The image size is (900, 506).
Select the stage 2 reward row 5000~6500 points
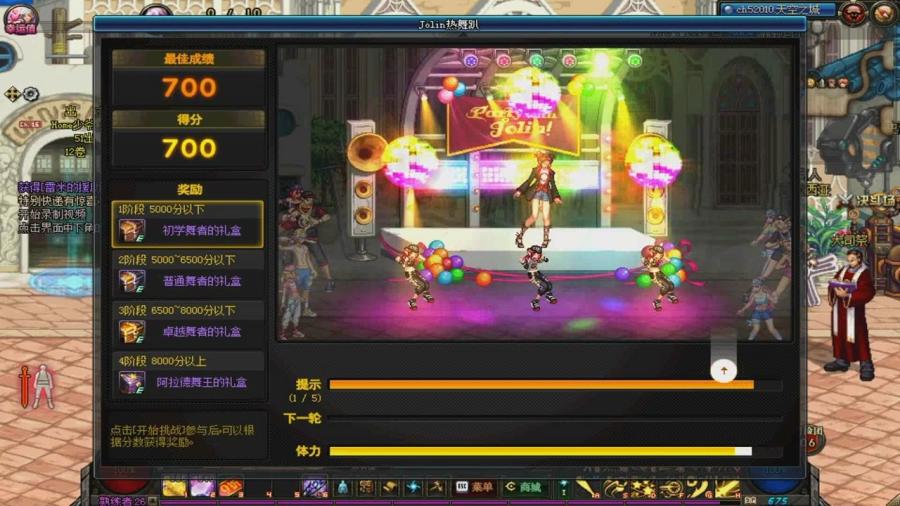tap(188, 275)
